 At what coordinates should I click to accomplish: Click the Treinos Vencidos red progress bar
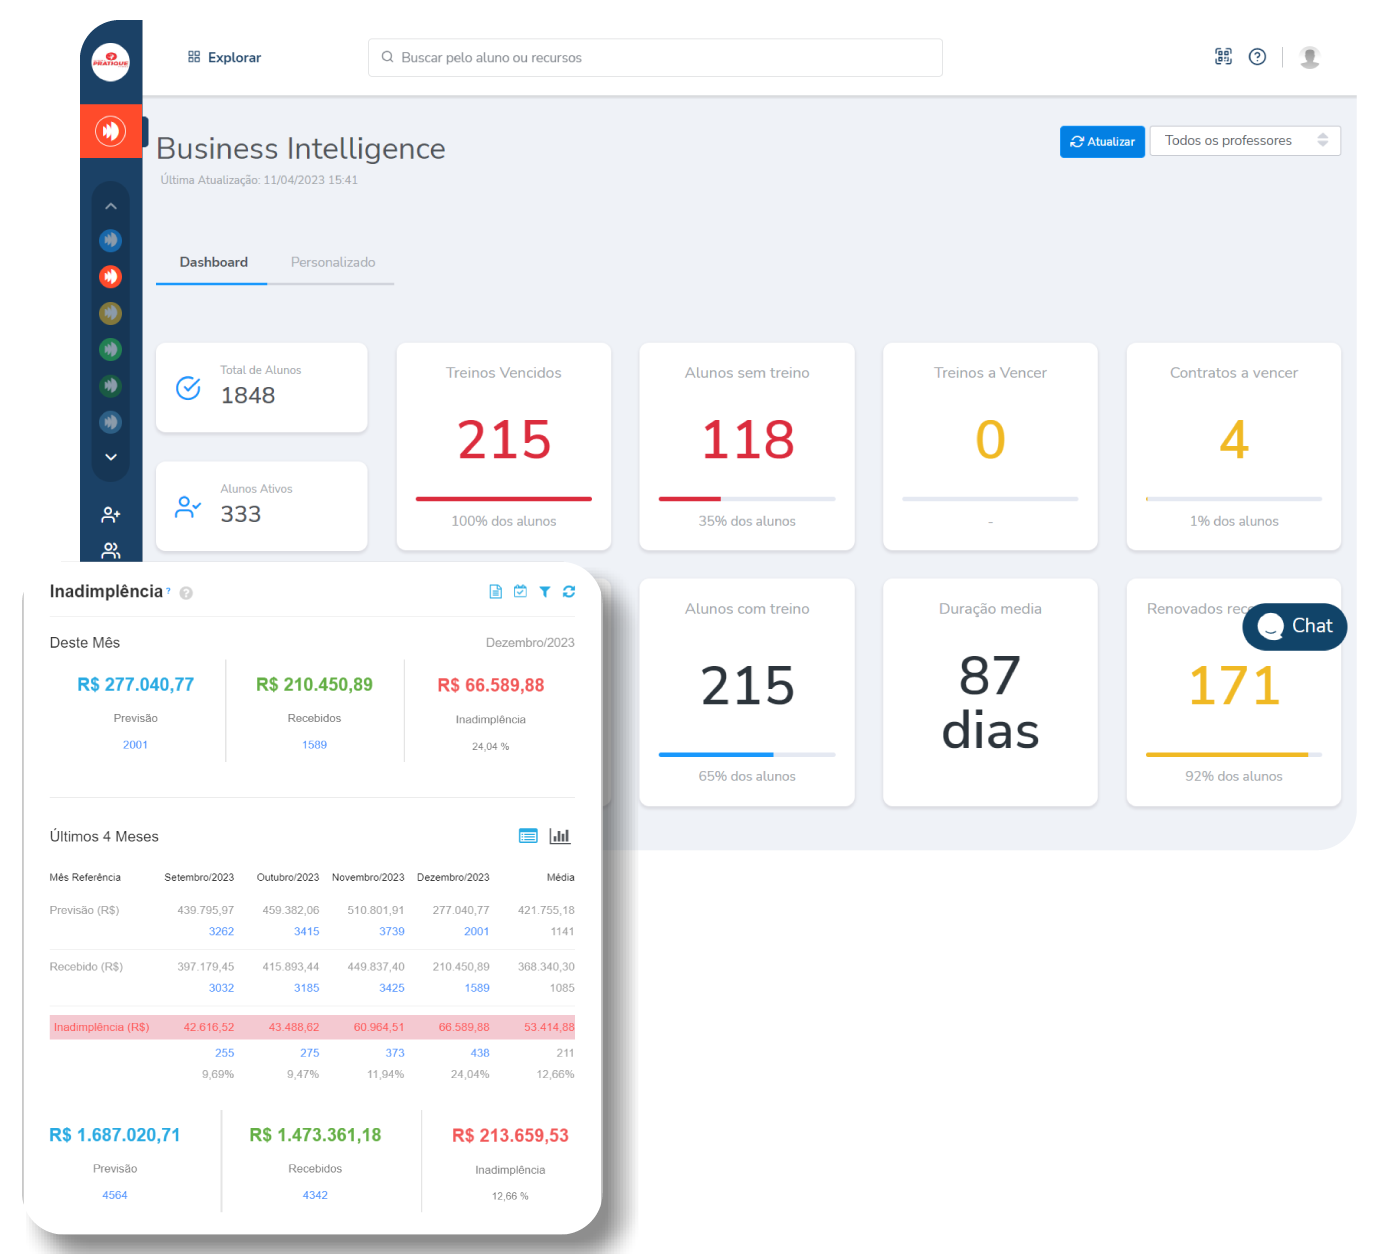click(x=504, y=499)
